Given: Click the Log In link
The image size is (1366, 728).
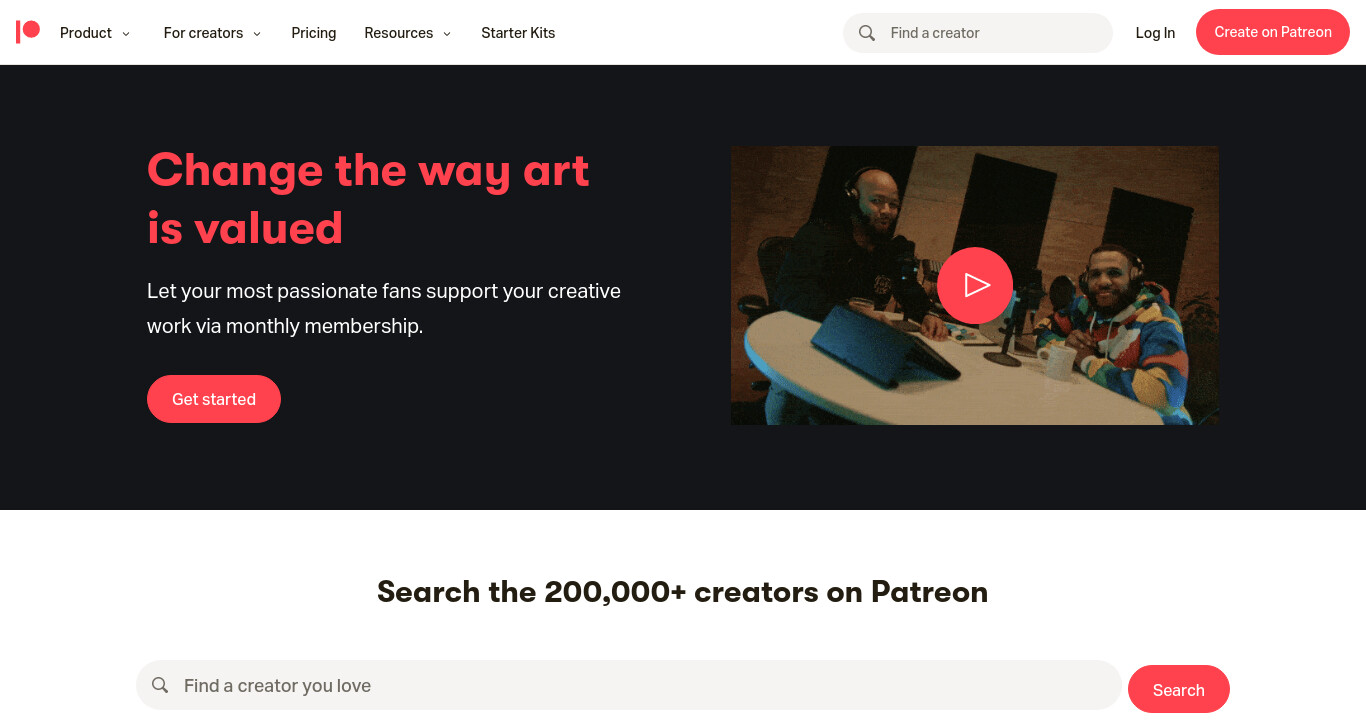Looking at the screenshot, I should point(1155,33).
